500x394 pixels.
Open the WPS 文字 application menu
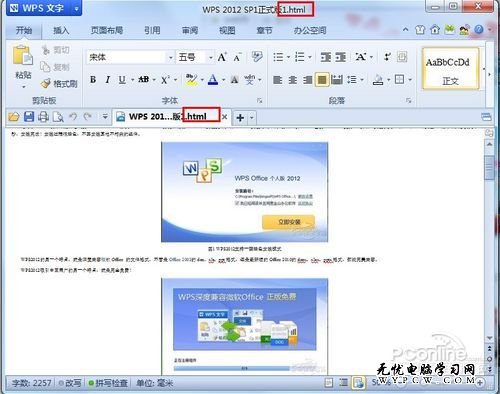pyautogui.click(x=44, y=8)
